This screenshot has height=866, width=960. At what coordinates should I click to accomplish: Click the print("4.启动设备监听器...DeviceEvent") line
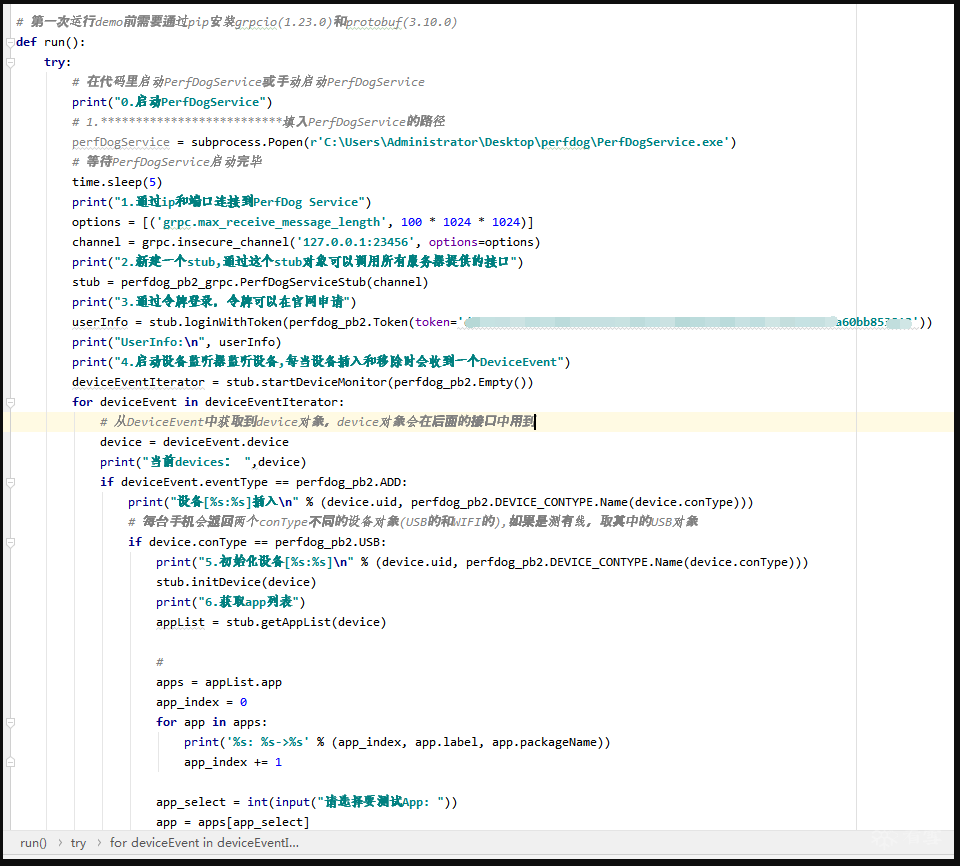coord(321,362)
